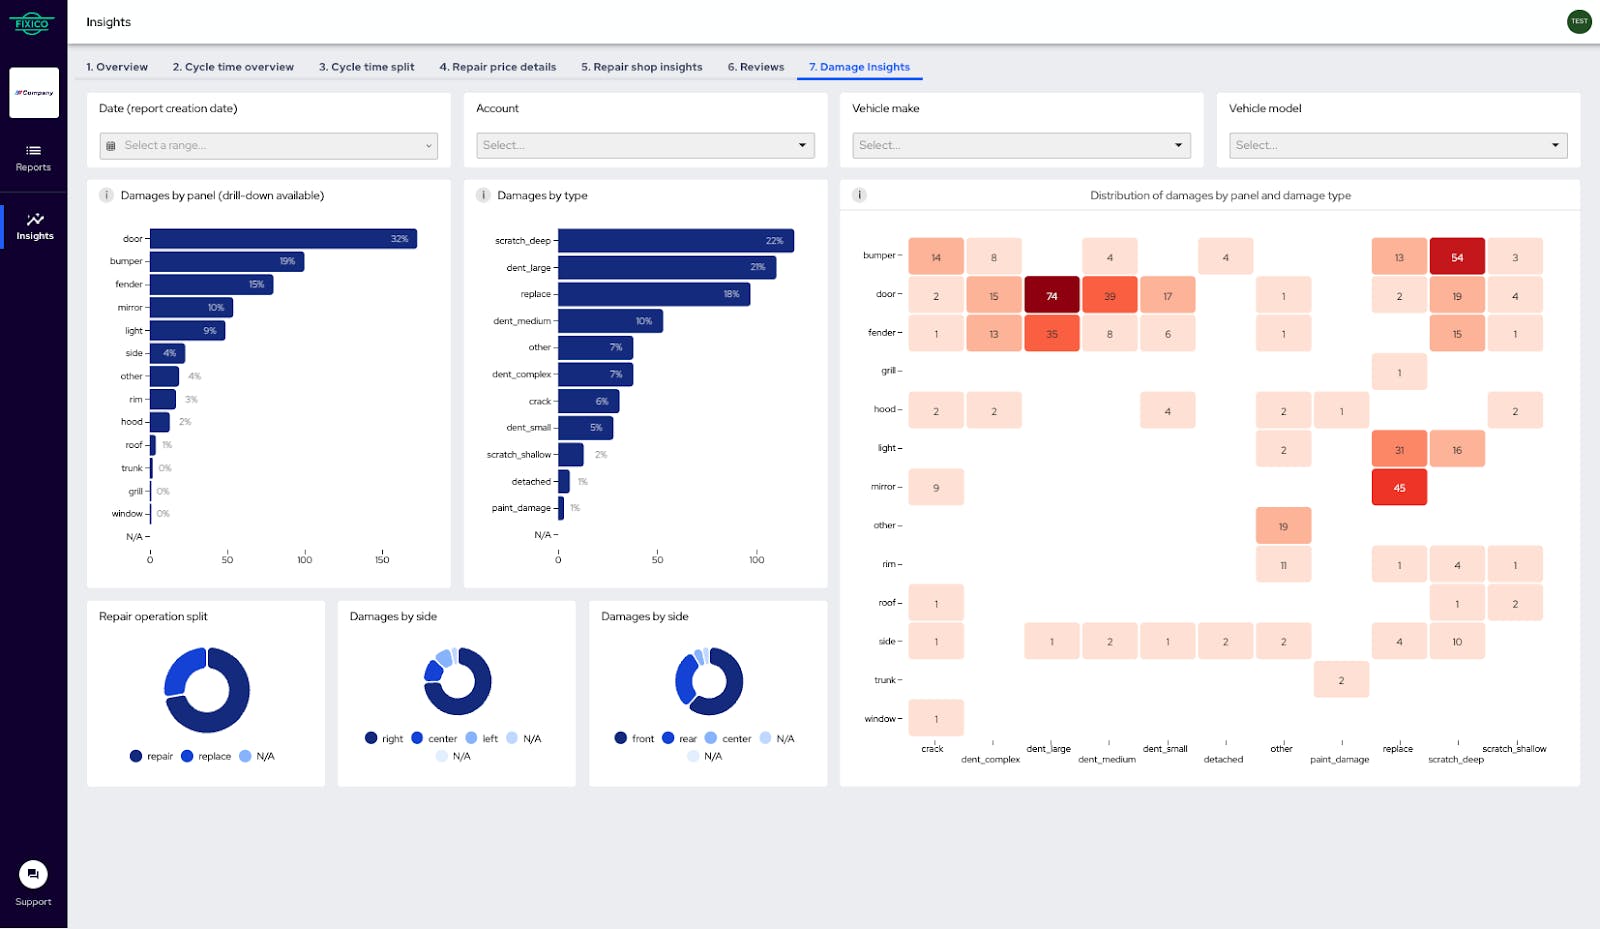Select the heatmap cell showing 54 for bumper

(1458, 256)
